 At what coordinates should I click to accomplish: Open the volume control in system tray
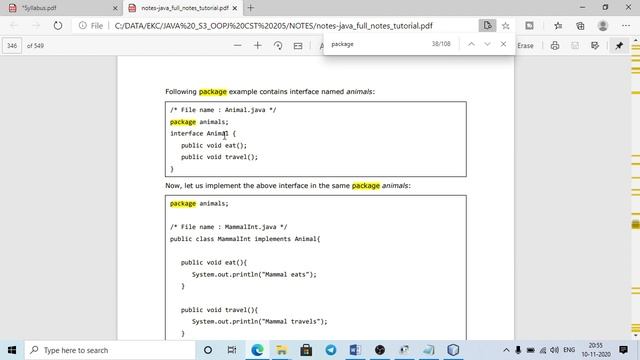pos(554,350)
